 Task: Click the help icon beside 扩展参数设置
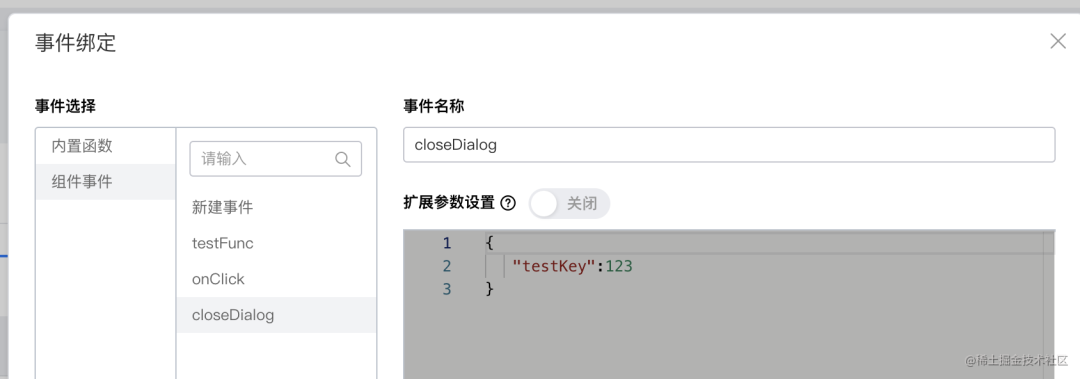pyautogui.click(x=508, y=203)
